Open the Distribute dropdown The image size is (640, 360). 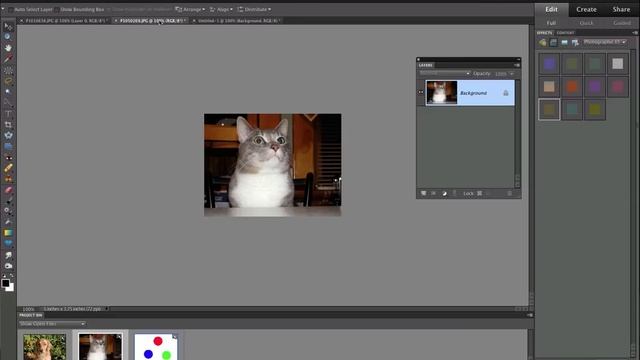pyautogui.click(x=254, y=9)
